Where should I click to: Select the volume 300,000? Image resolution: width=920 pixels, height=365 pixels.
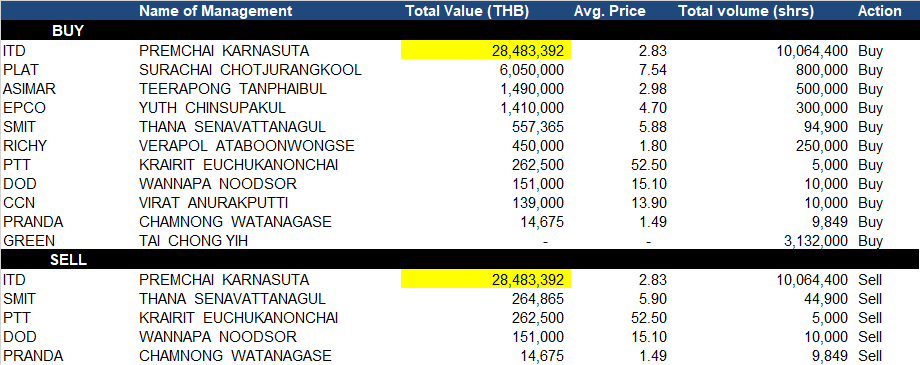click(821, 108)
